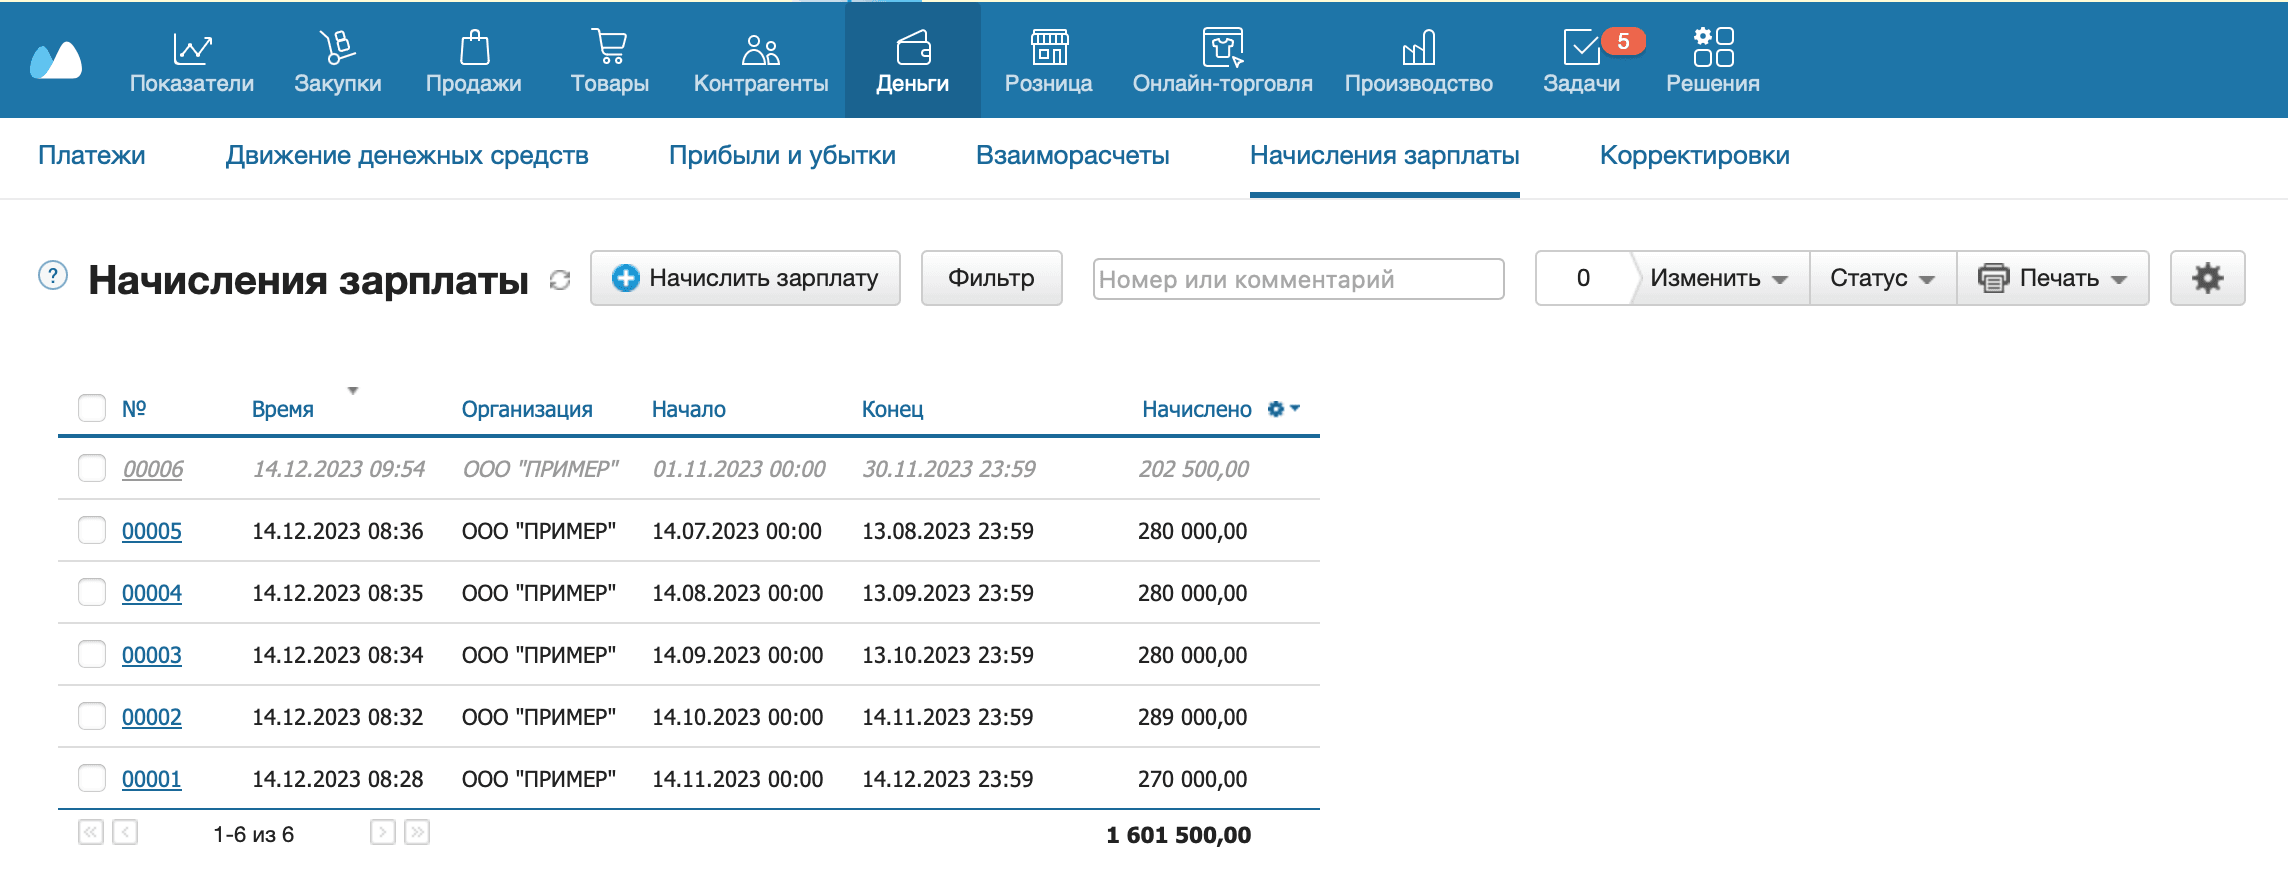Click amount 289 000,00 in row 00002
This screenshot has height=870, width=2288.
click(1193, 717)
